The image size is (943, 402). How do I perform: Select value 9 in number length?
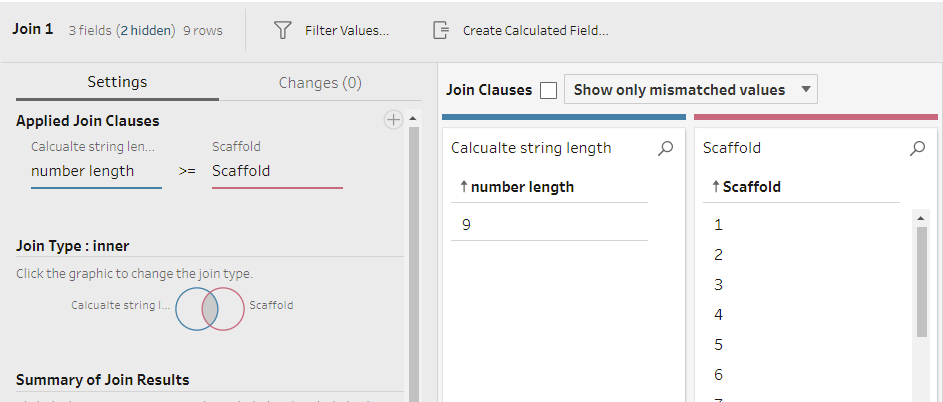[x=467, y=225]
